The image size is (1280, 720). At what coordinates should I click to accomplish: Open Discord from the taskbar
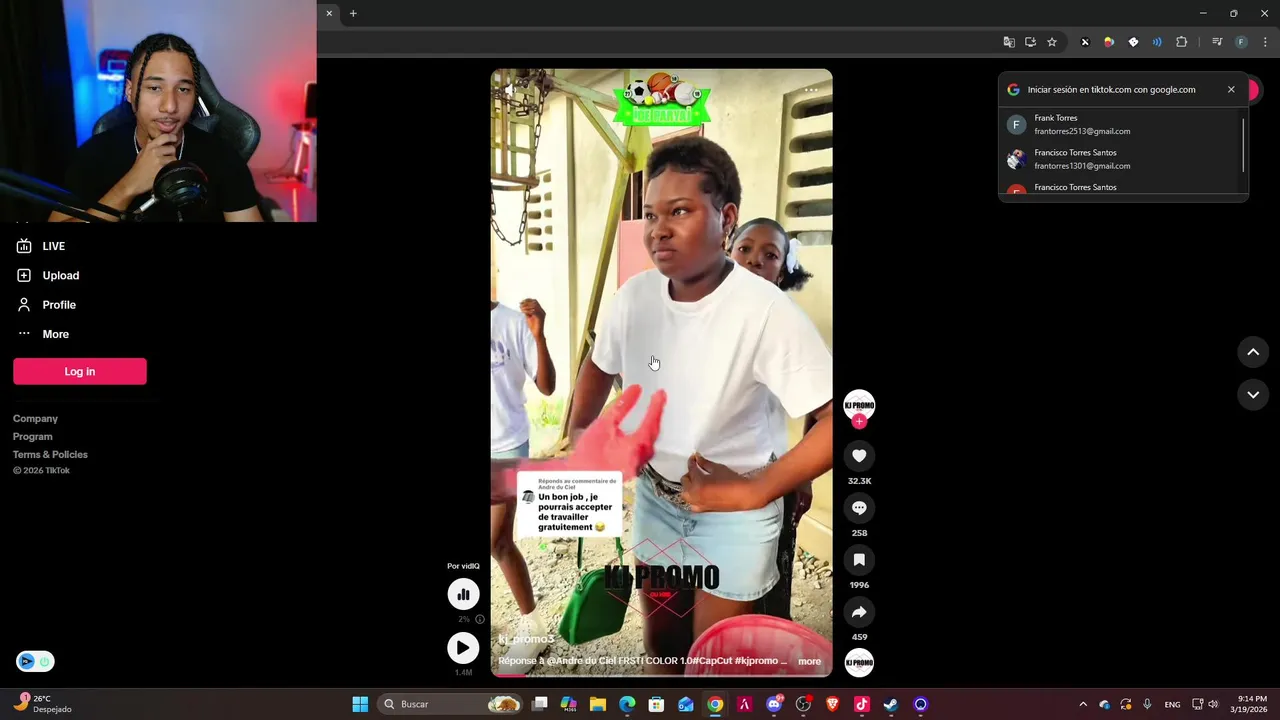pos(774,704)
